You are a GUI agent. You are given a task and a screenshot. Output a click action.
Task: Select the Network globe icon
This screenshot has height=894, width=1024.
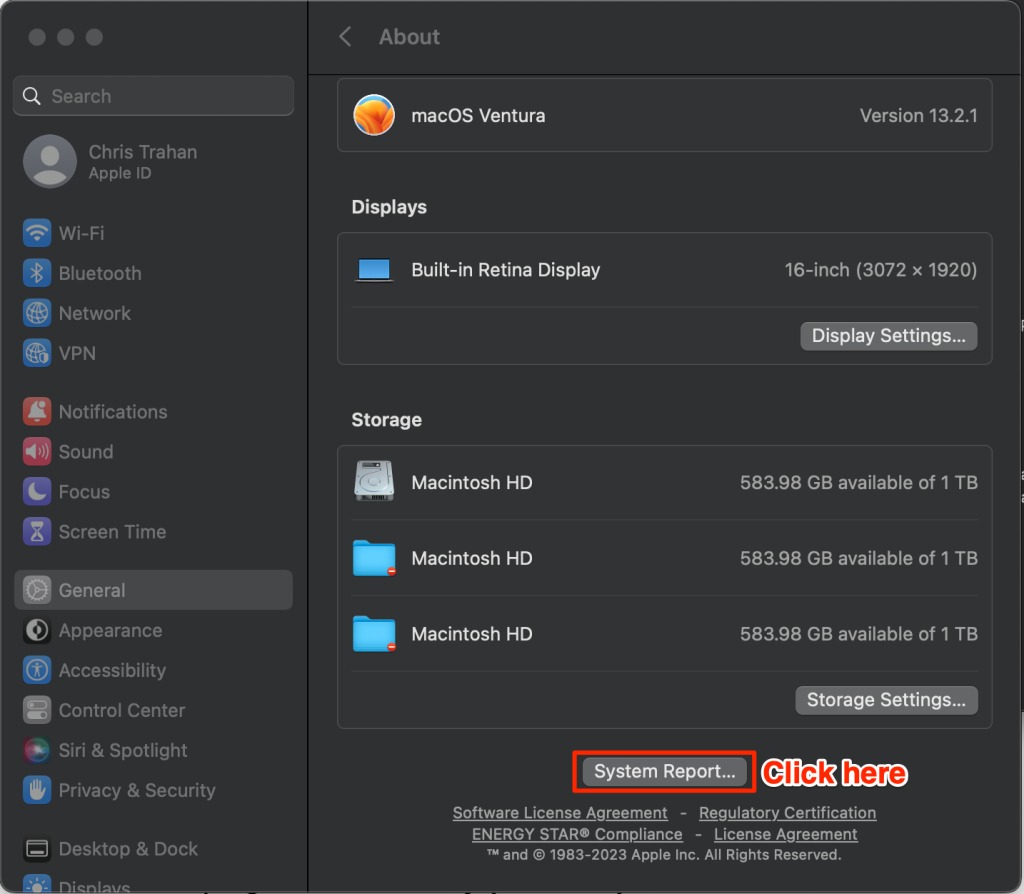tap(37, 313)
